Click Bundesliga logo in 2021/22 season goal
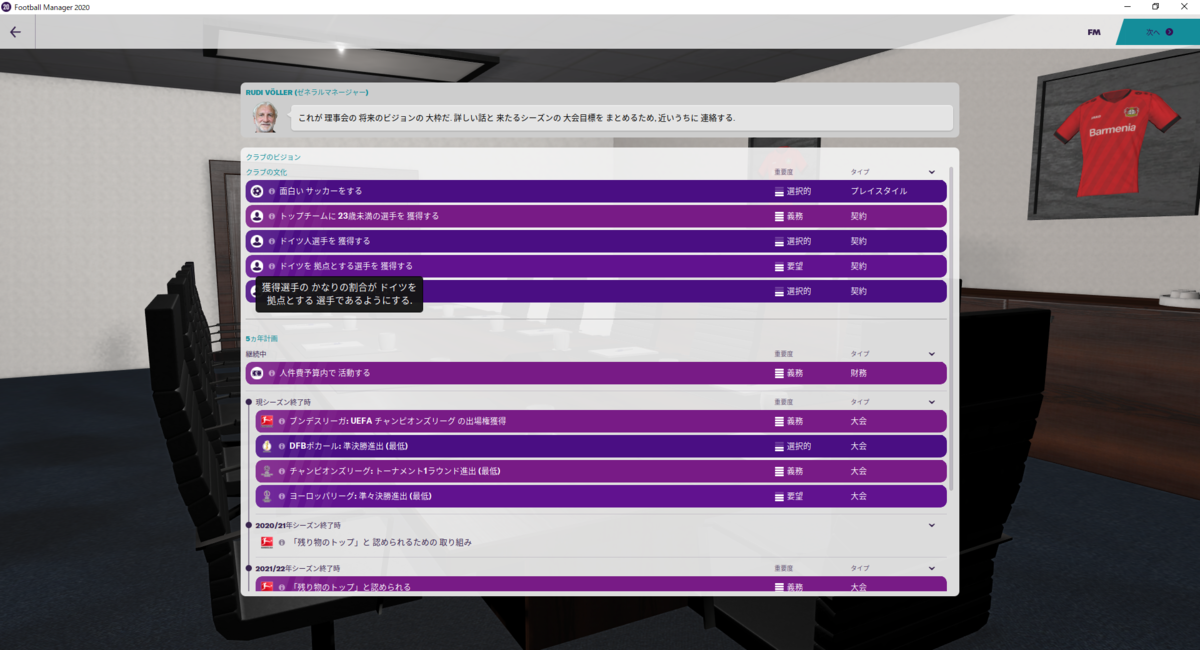The height and width of the screenshot is (650, 1200). (267, 587)
